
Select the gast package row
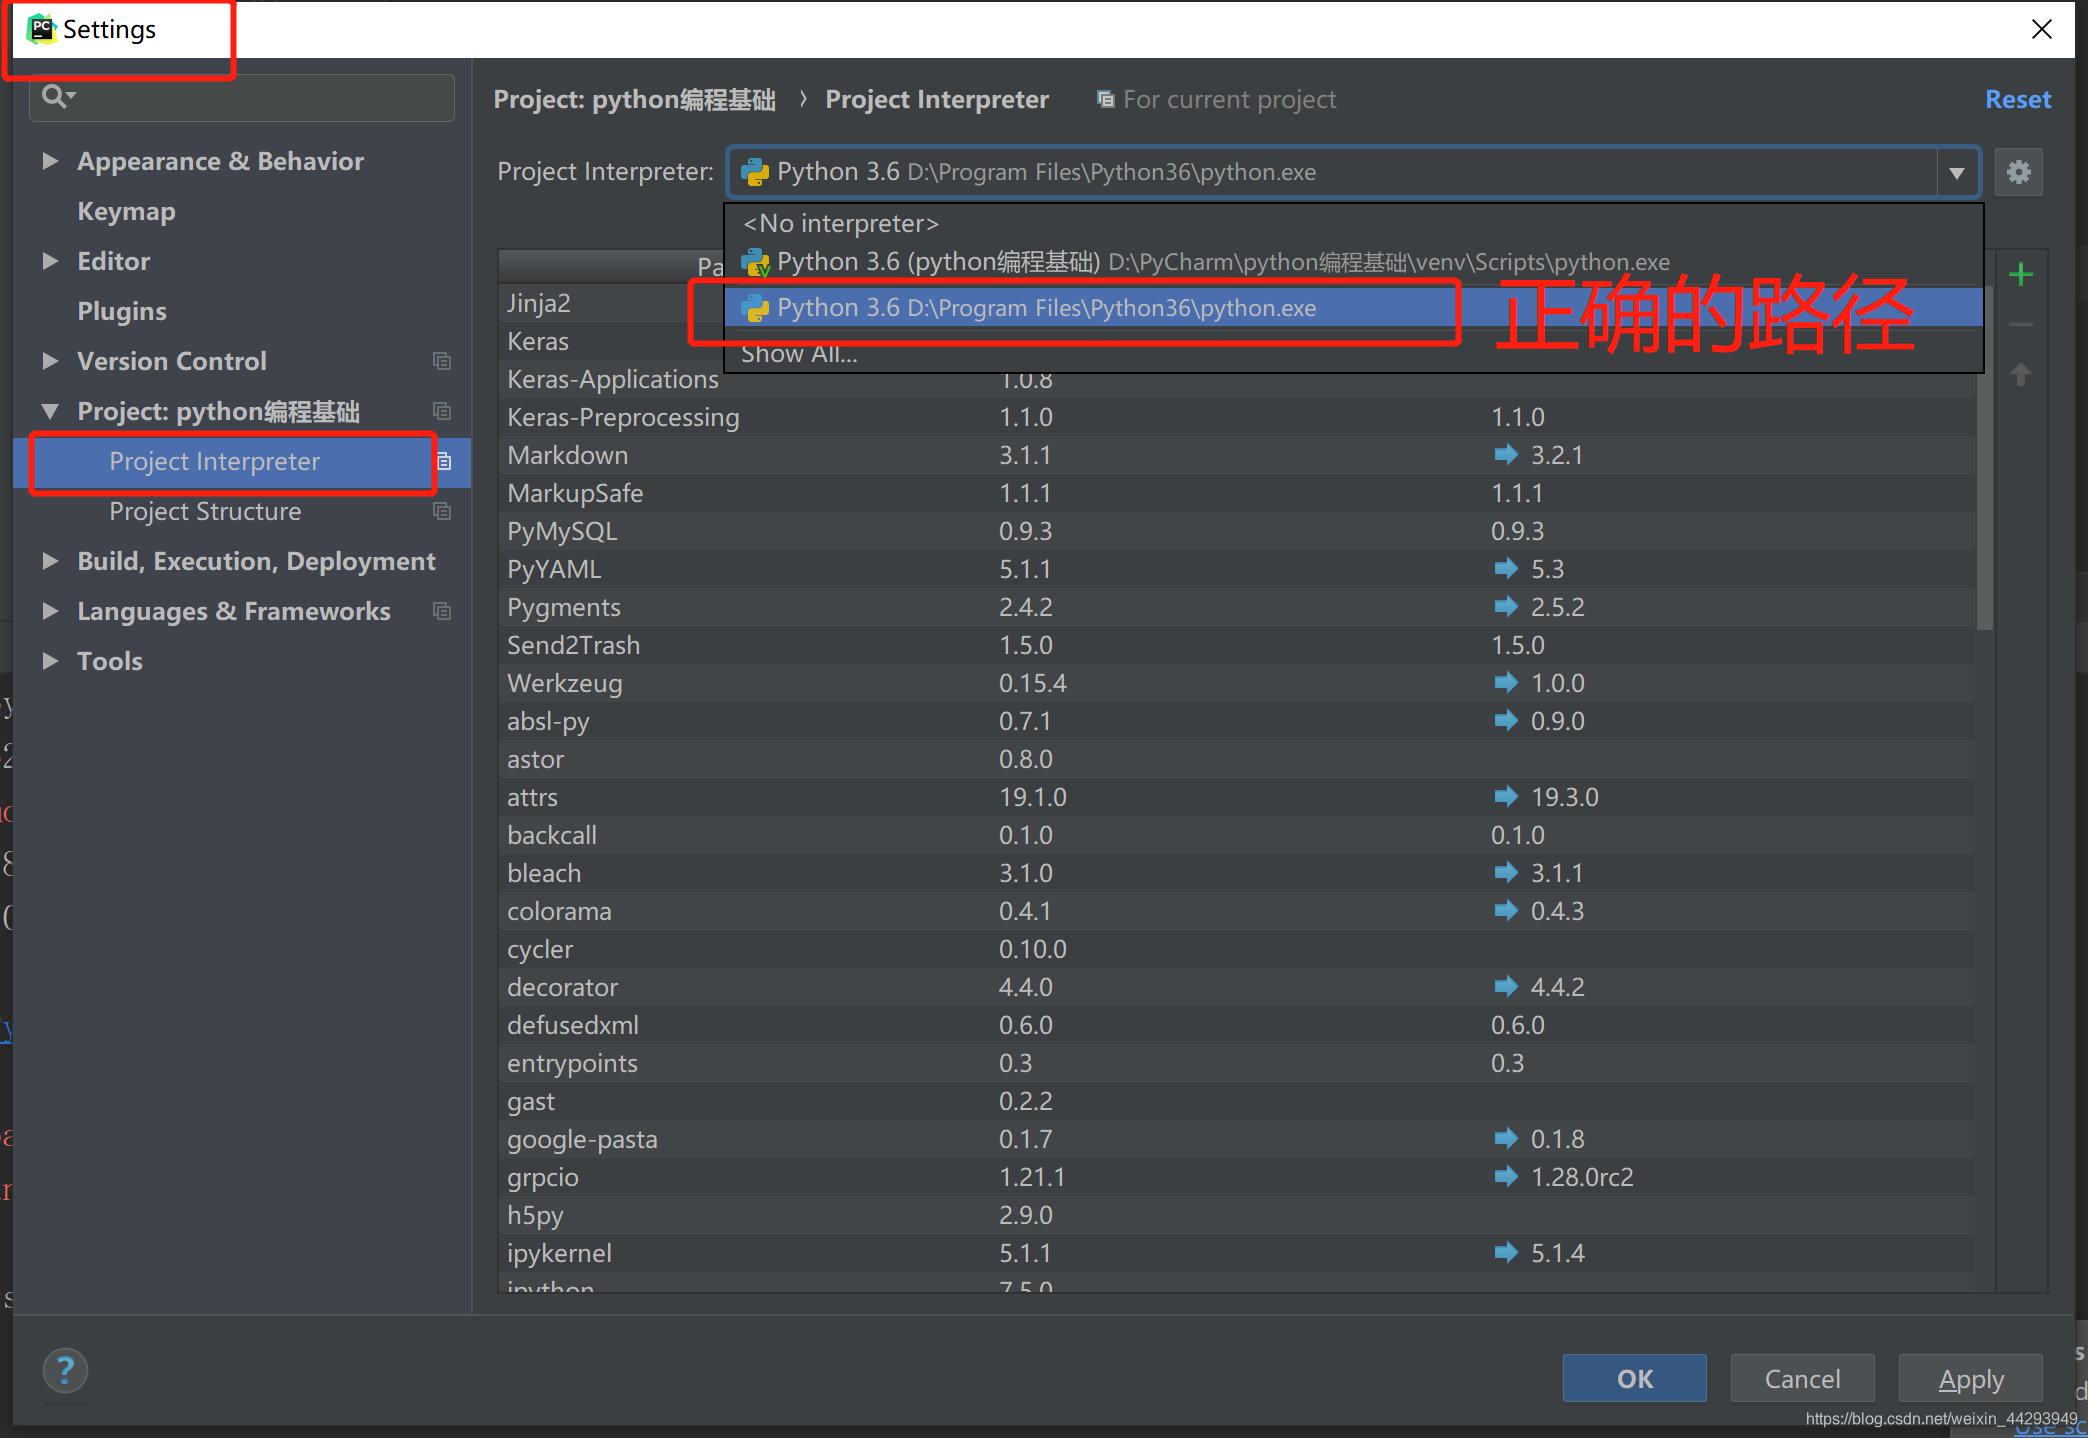[1237, 1101]
